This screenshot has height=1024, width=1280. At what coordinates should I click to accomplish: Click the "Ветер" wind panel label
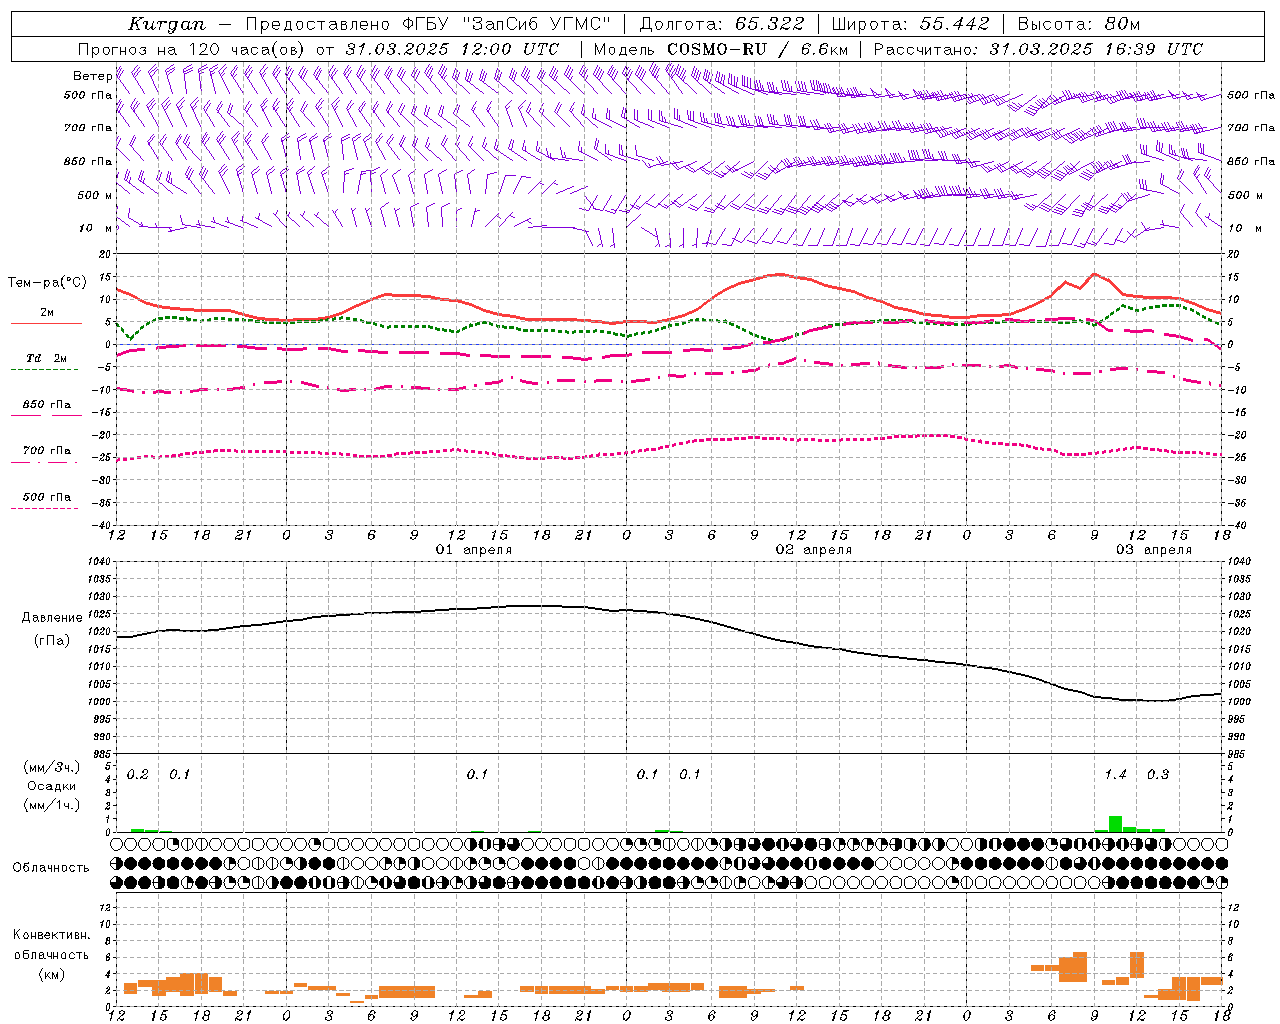pyautogui.click(x=92, y=76)
